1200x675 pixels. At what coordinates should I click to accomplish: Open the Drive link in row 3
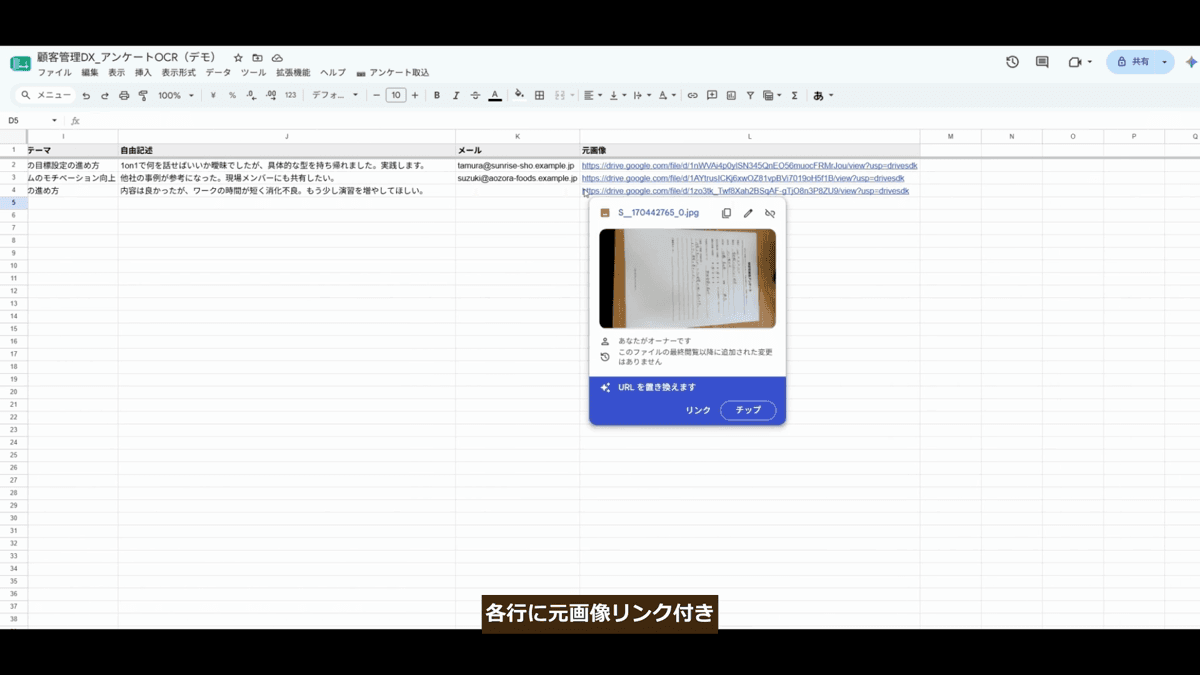click(x=742, y=178)
